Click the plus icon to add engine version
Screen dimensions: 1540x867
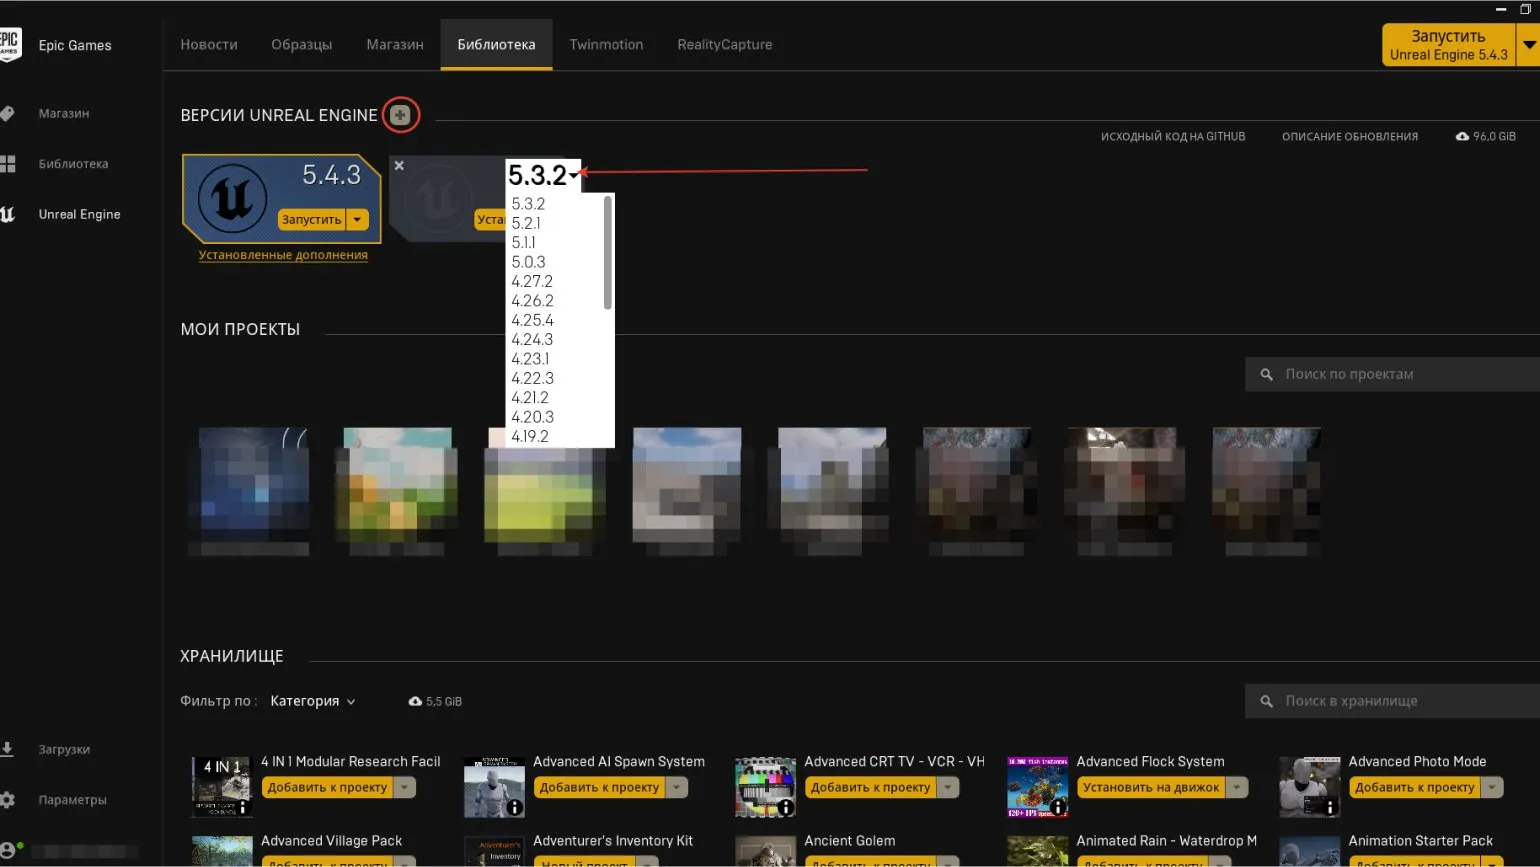tap(400, 115)
